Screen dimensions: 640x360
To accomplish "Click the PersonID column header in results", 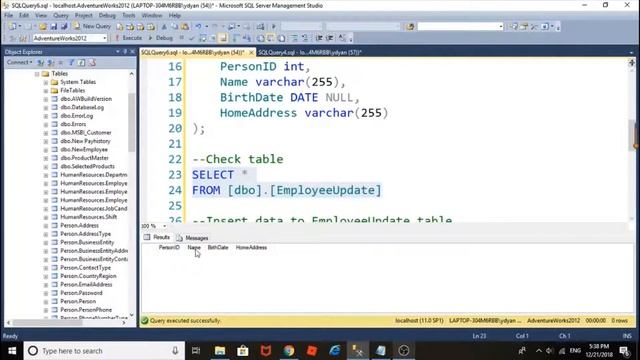I will 169,247.
